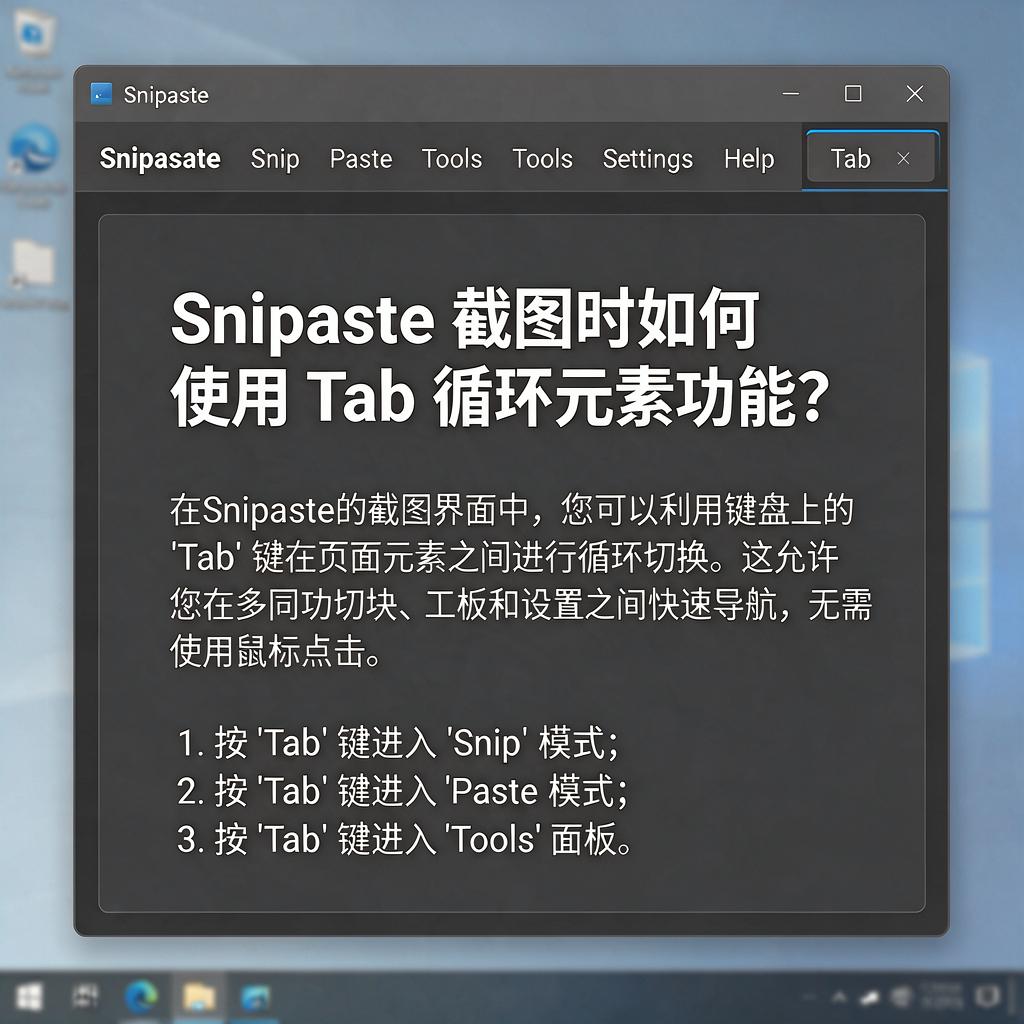Screen dimensions: 1024x1024
Task: Click step 3 mentioning 'Tools' 面板
Action: click(x=404, y=839)
